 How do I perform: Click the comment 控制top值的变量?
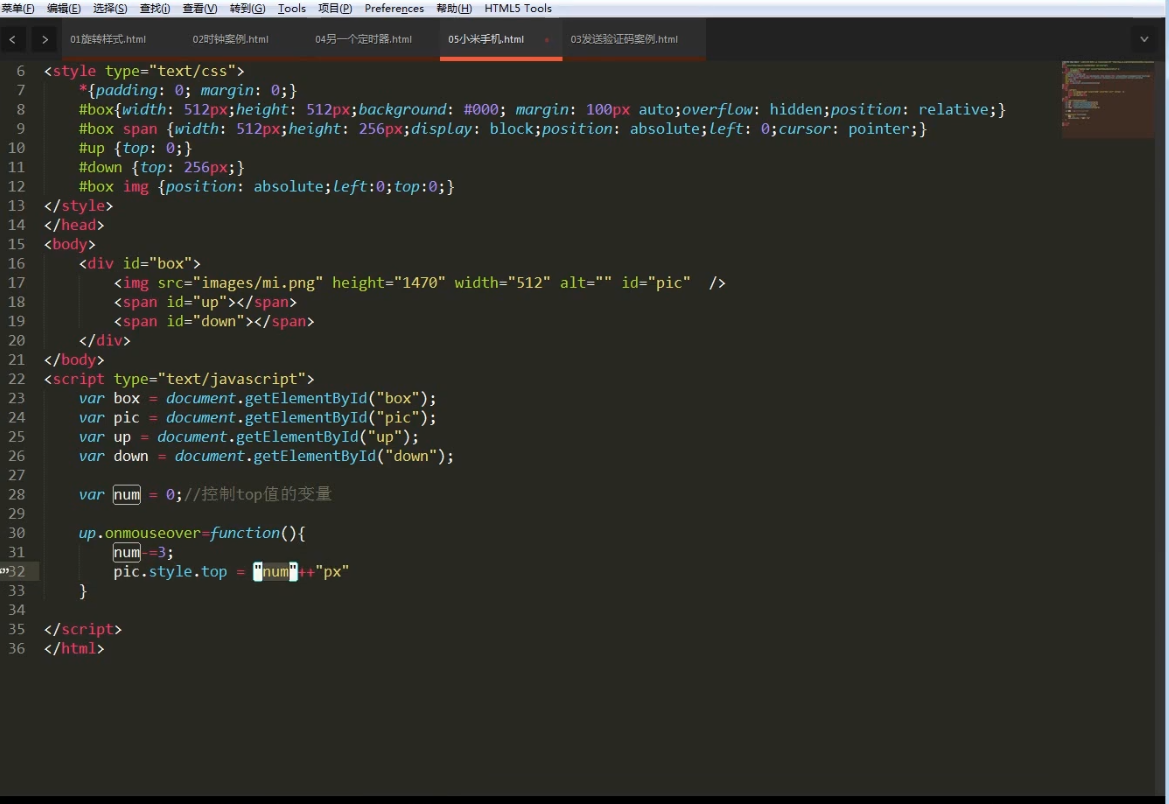coord(257,494)
